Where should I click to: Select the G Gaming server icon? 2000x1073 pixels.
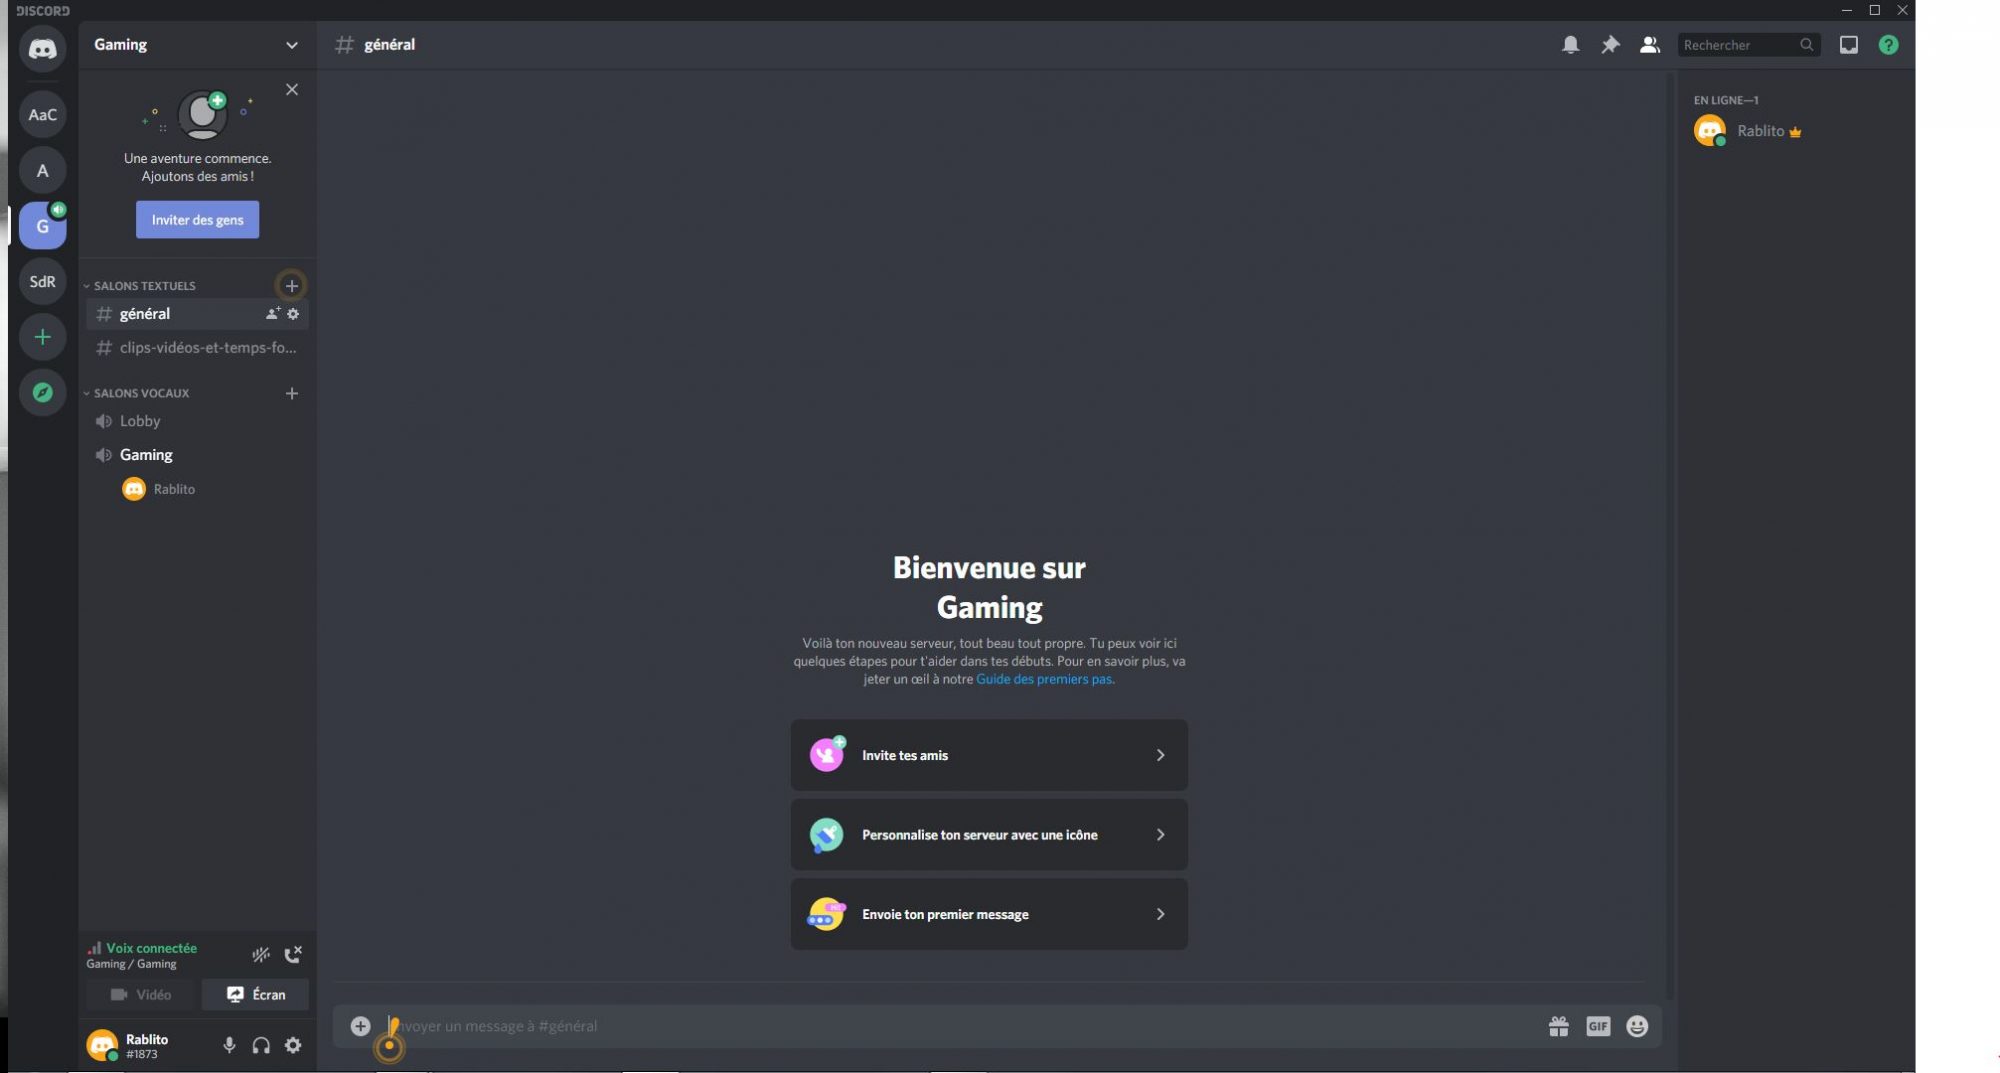(42, 226)
